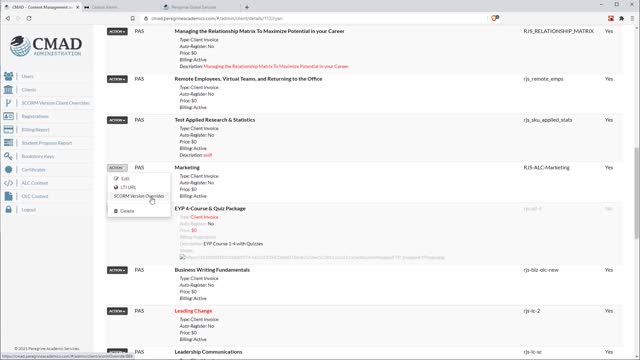
Task: Click the Brave shields icon
Action: (x=494, y=18)
